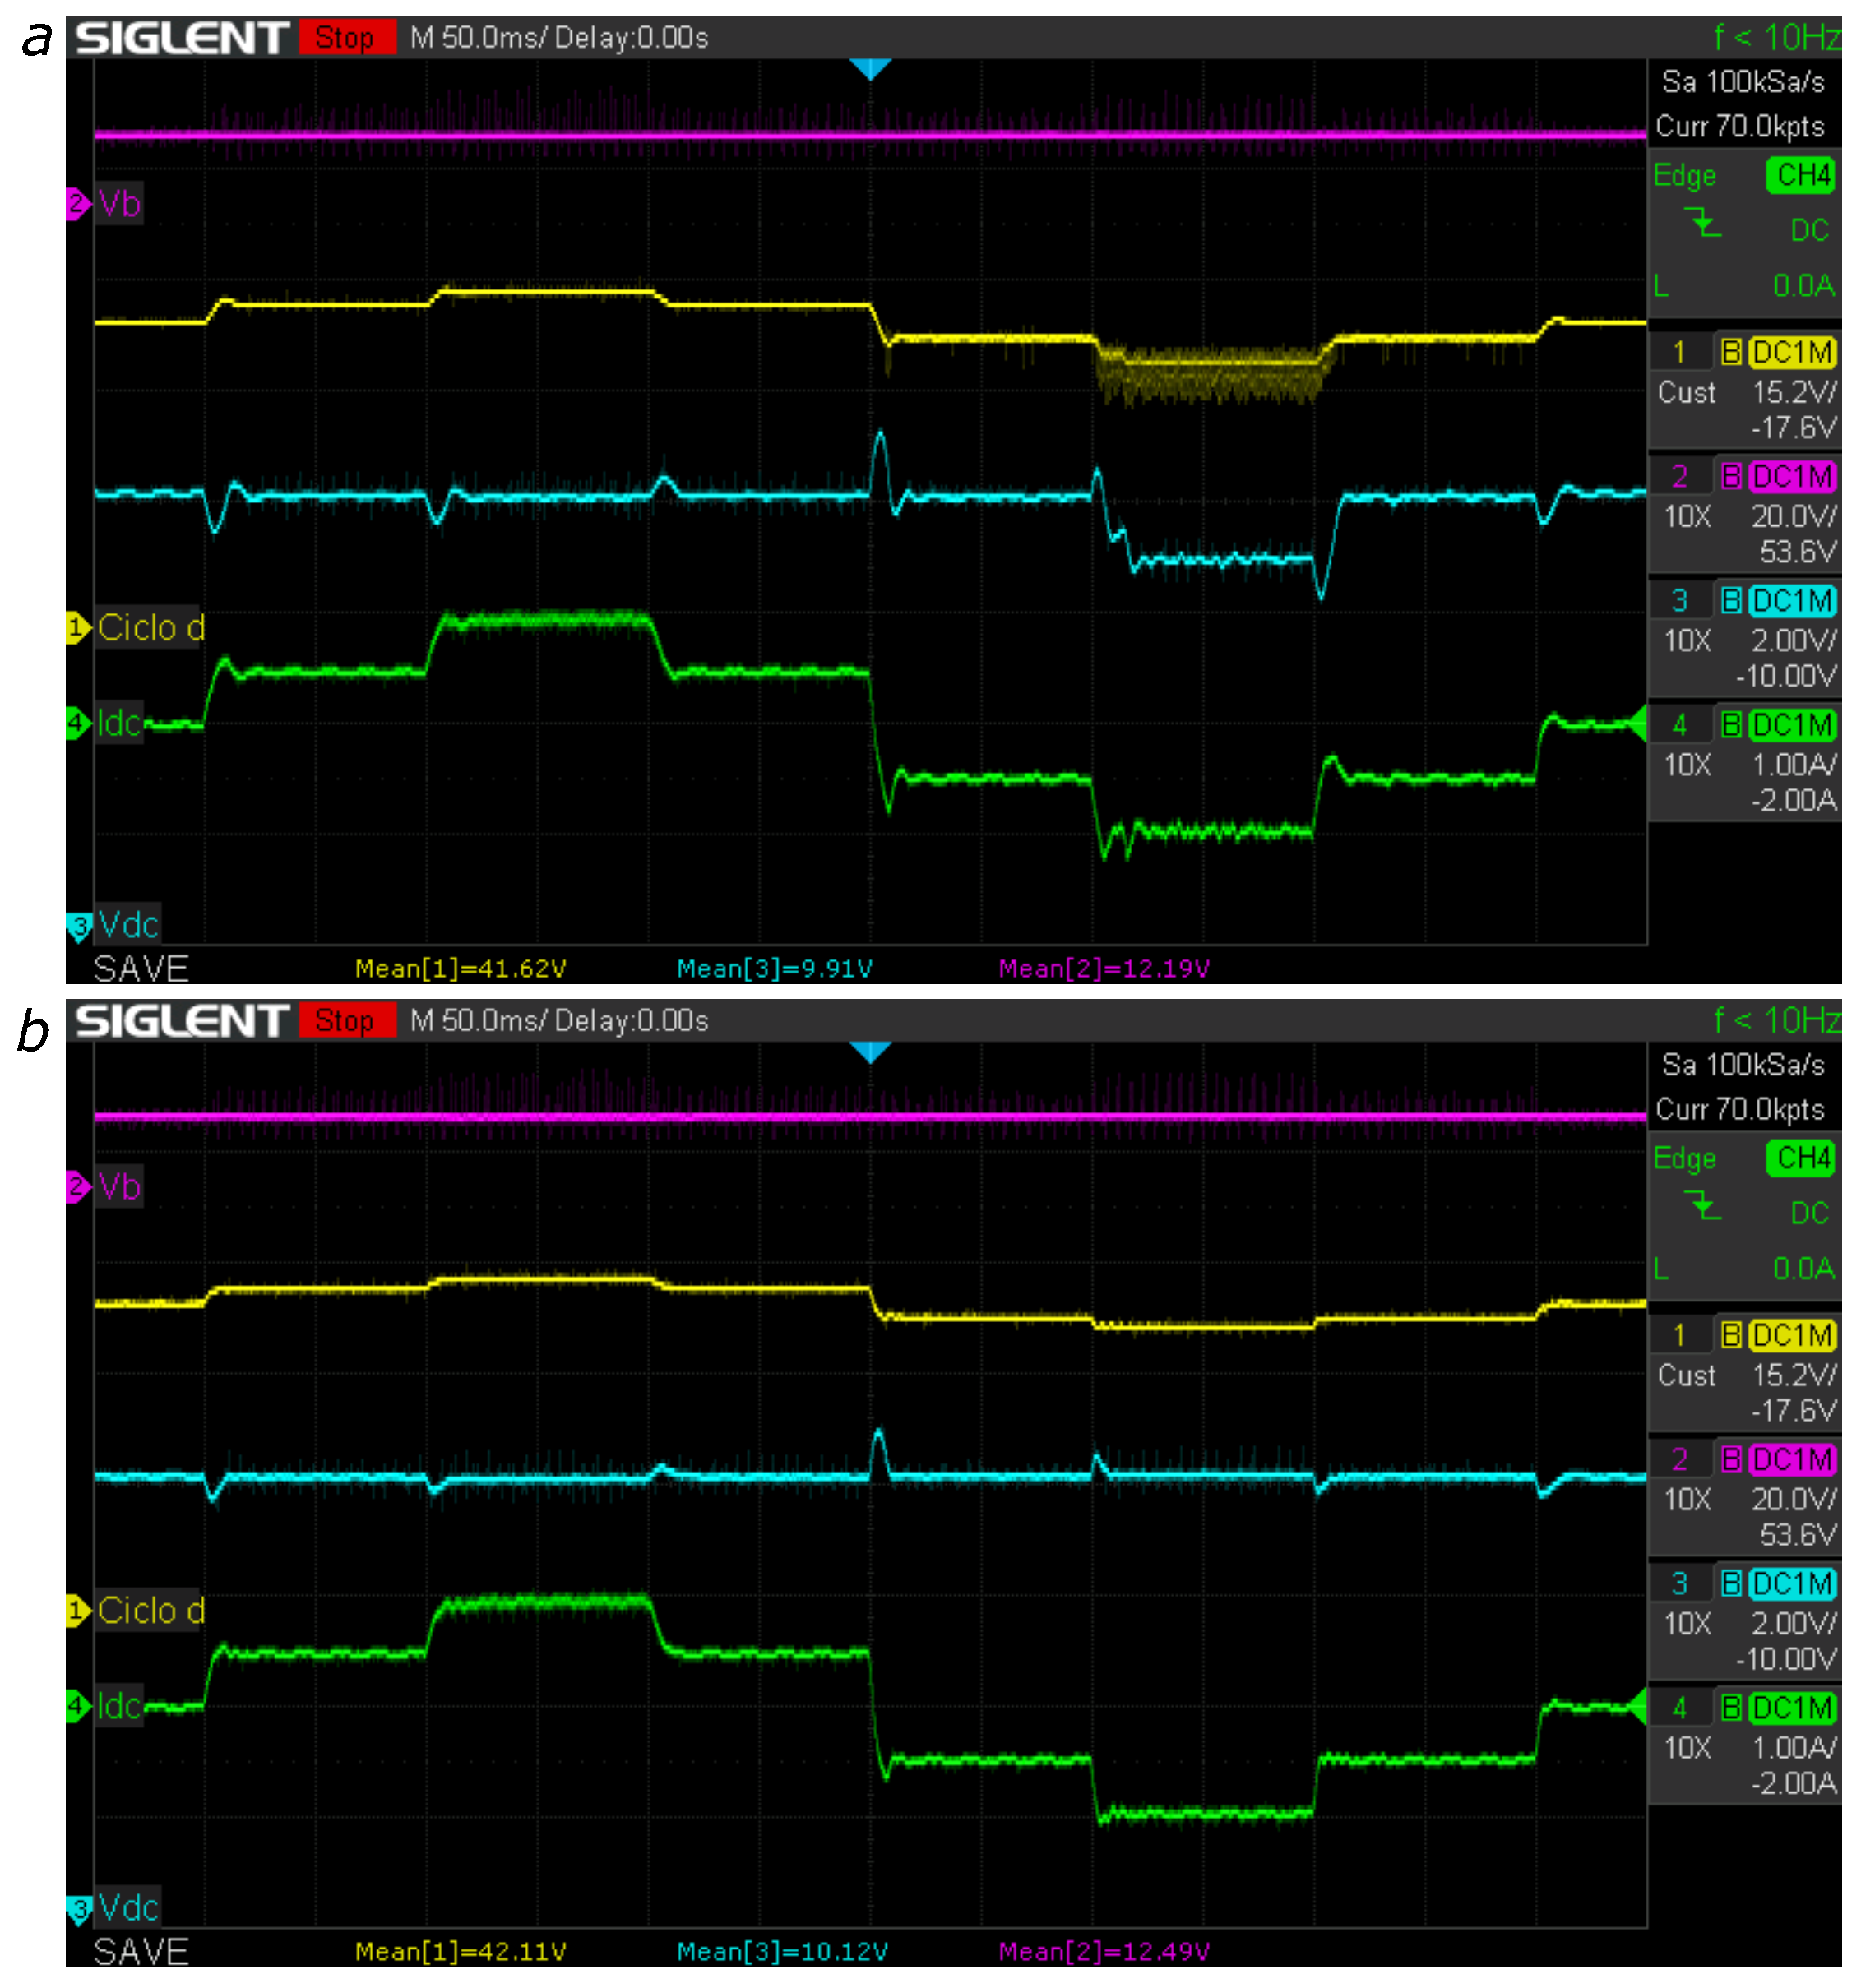Click channel 2 Vb marker in panel b

point(78,1187)
